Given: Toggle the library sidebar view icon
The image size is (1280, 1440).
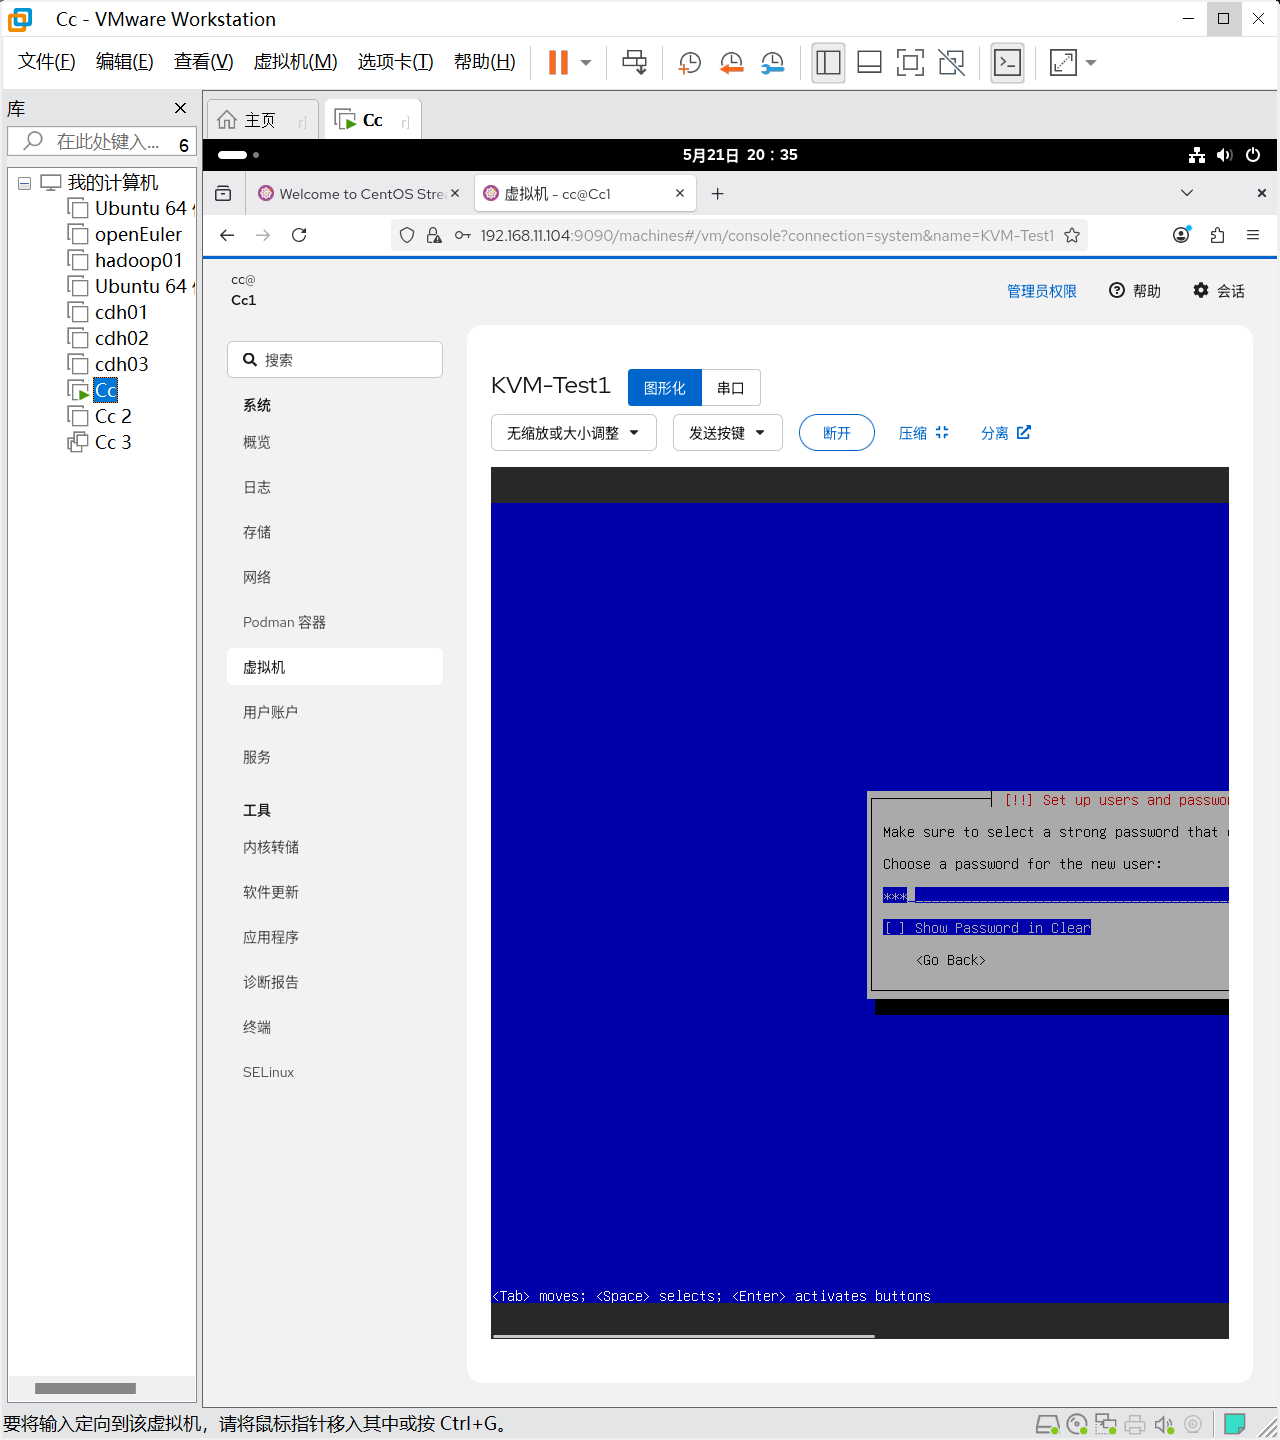Looking at the screenshot, I should pos(828,63).
